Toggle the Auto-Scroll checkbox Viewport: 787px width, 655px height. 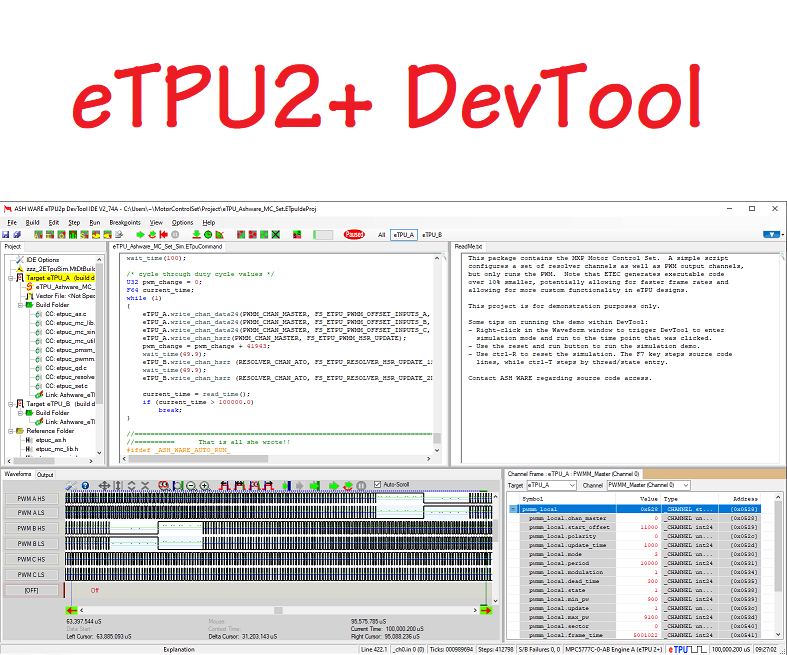pos(377,485)
